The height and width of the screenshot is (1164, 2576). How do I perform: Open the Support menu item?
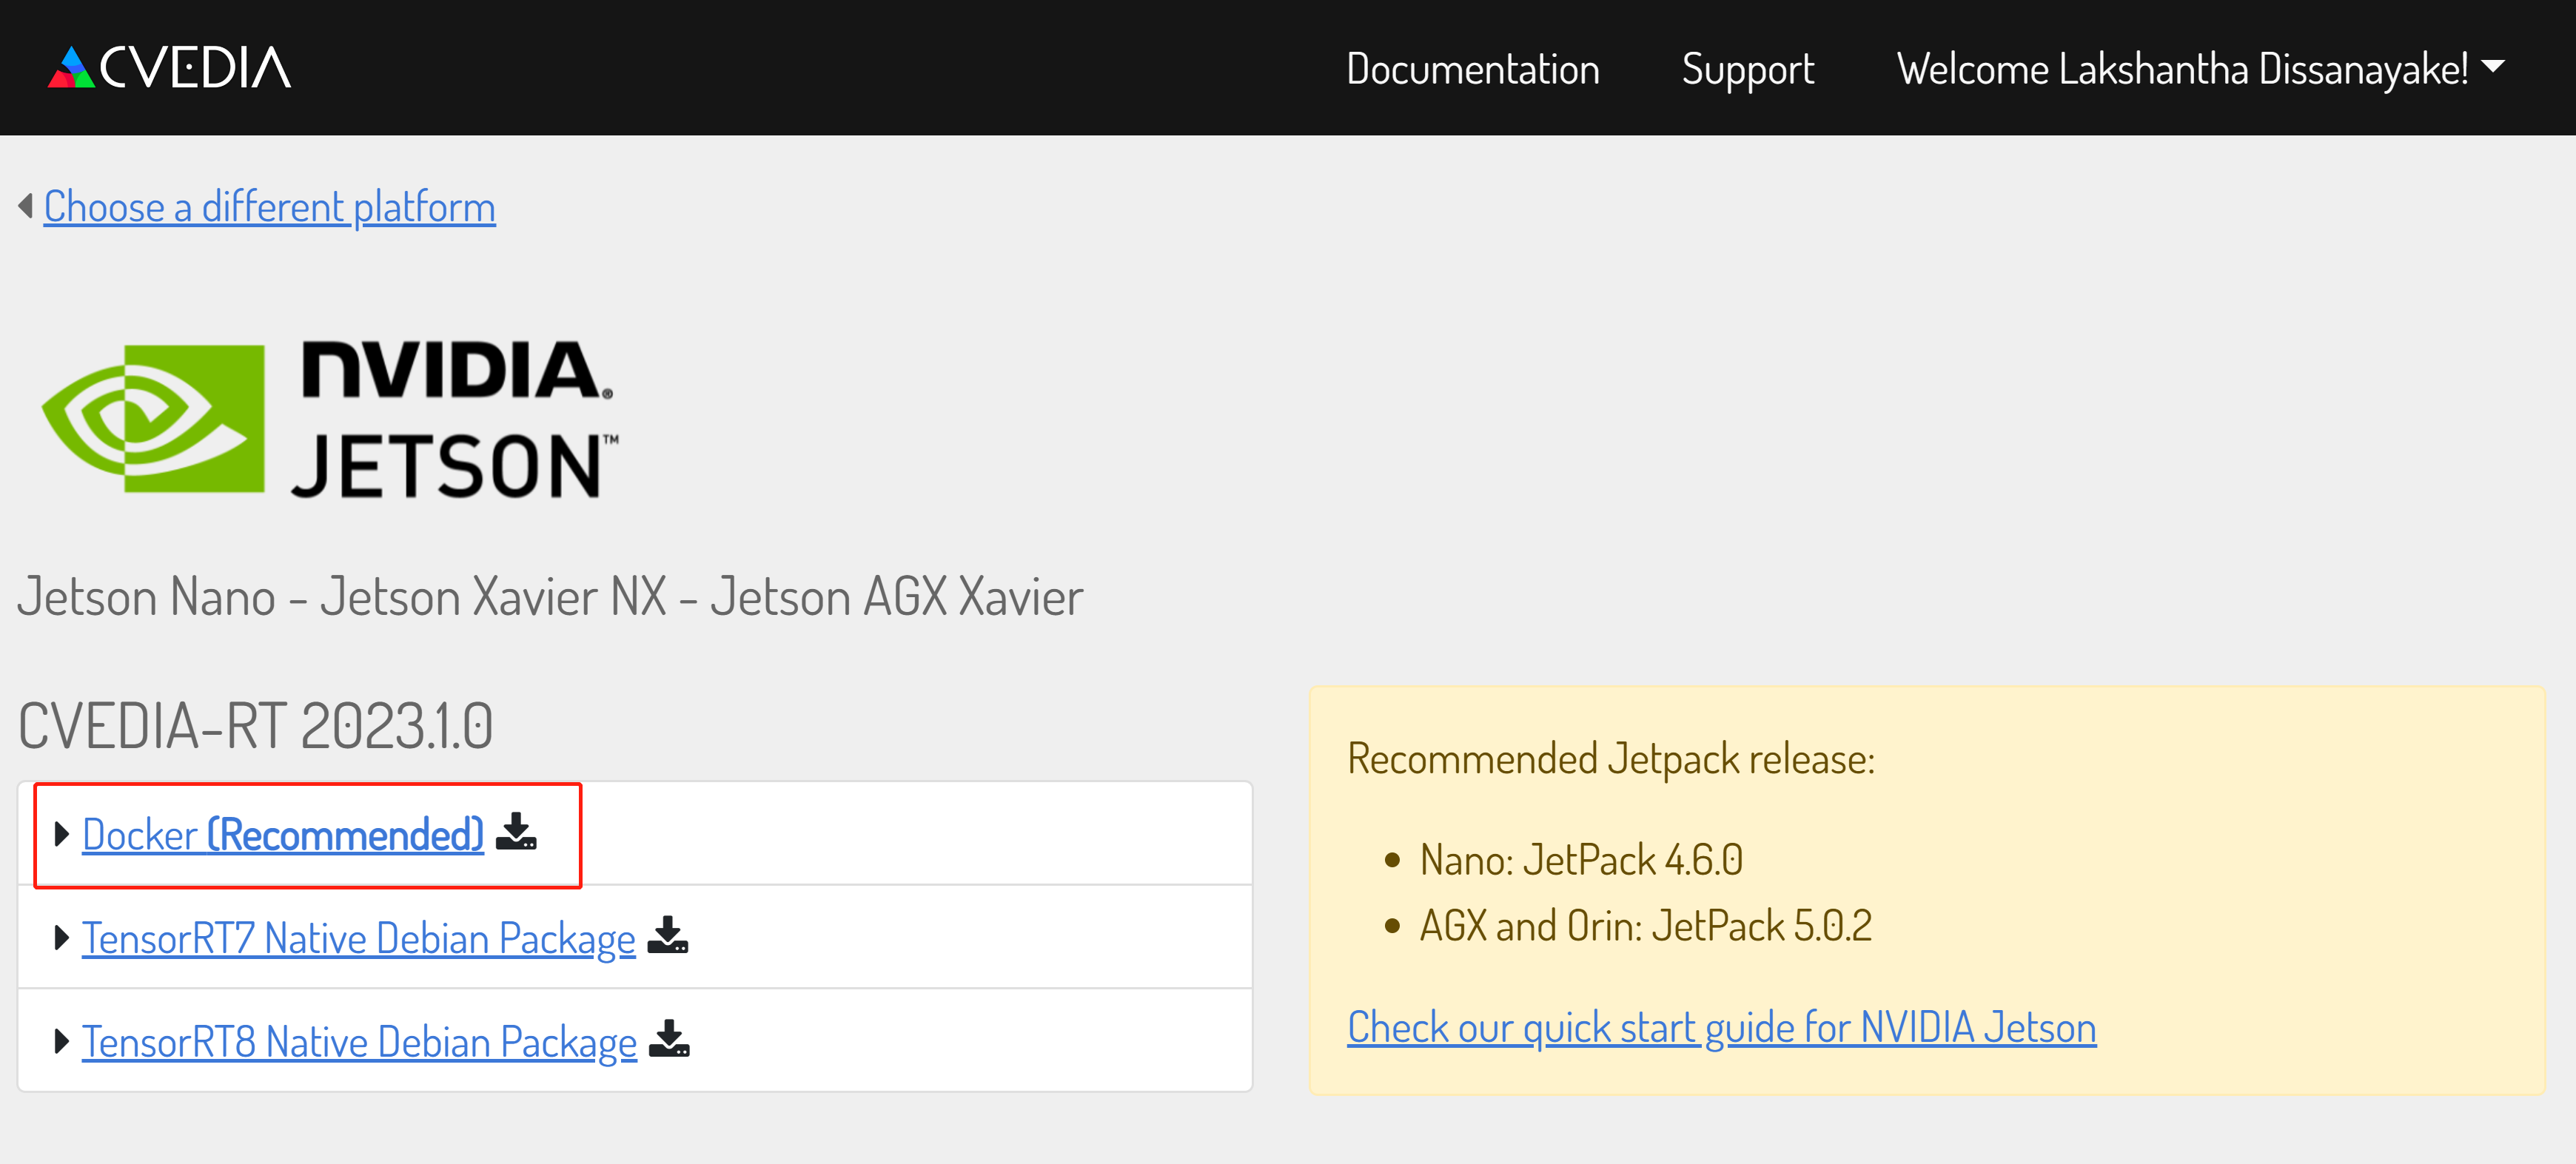1748,68
